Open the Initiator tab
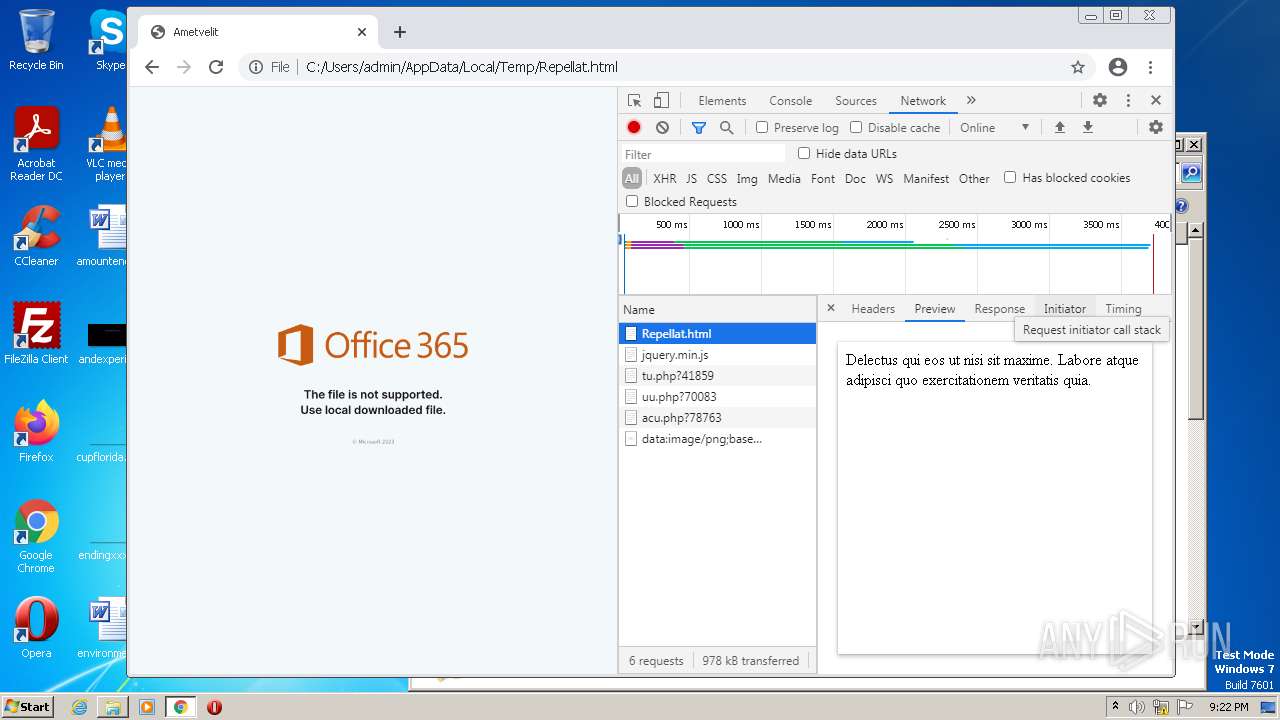Screen dimensions: 1280x720 [x=1064, y=309]
